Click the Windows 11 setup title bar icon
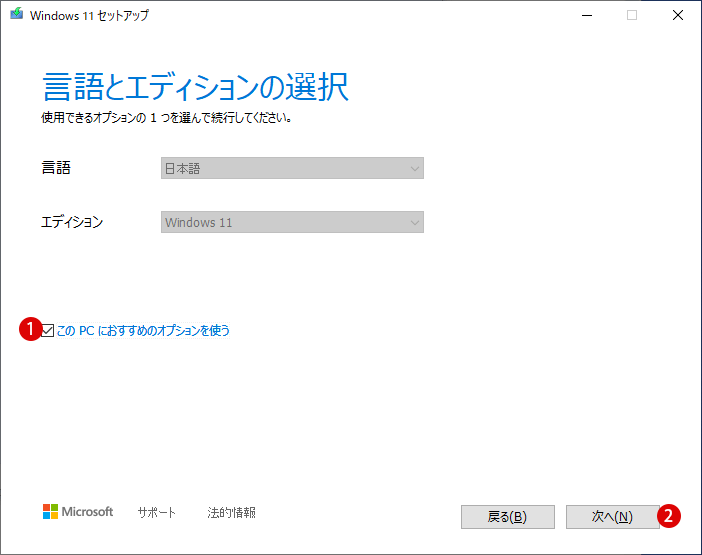Screen dimensions: 702x555 tap(17, 14)
